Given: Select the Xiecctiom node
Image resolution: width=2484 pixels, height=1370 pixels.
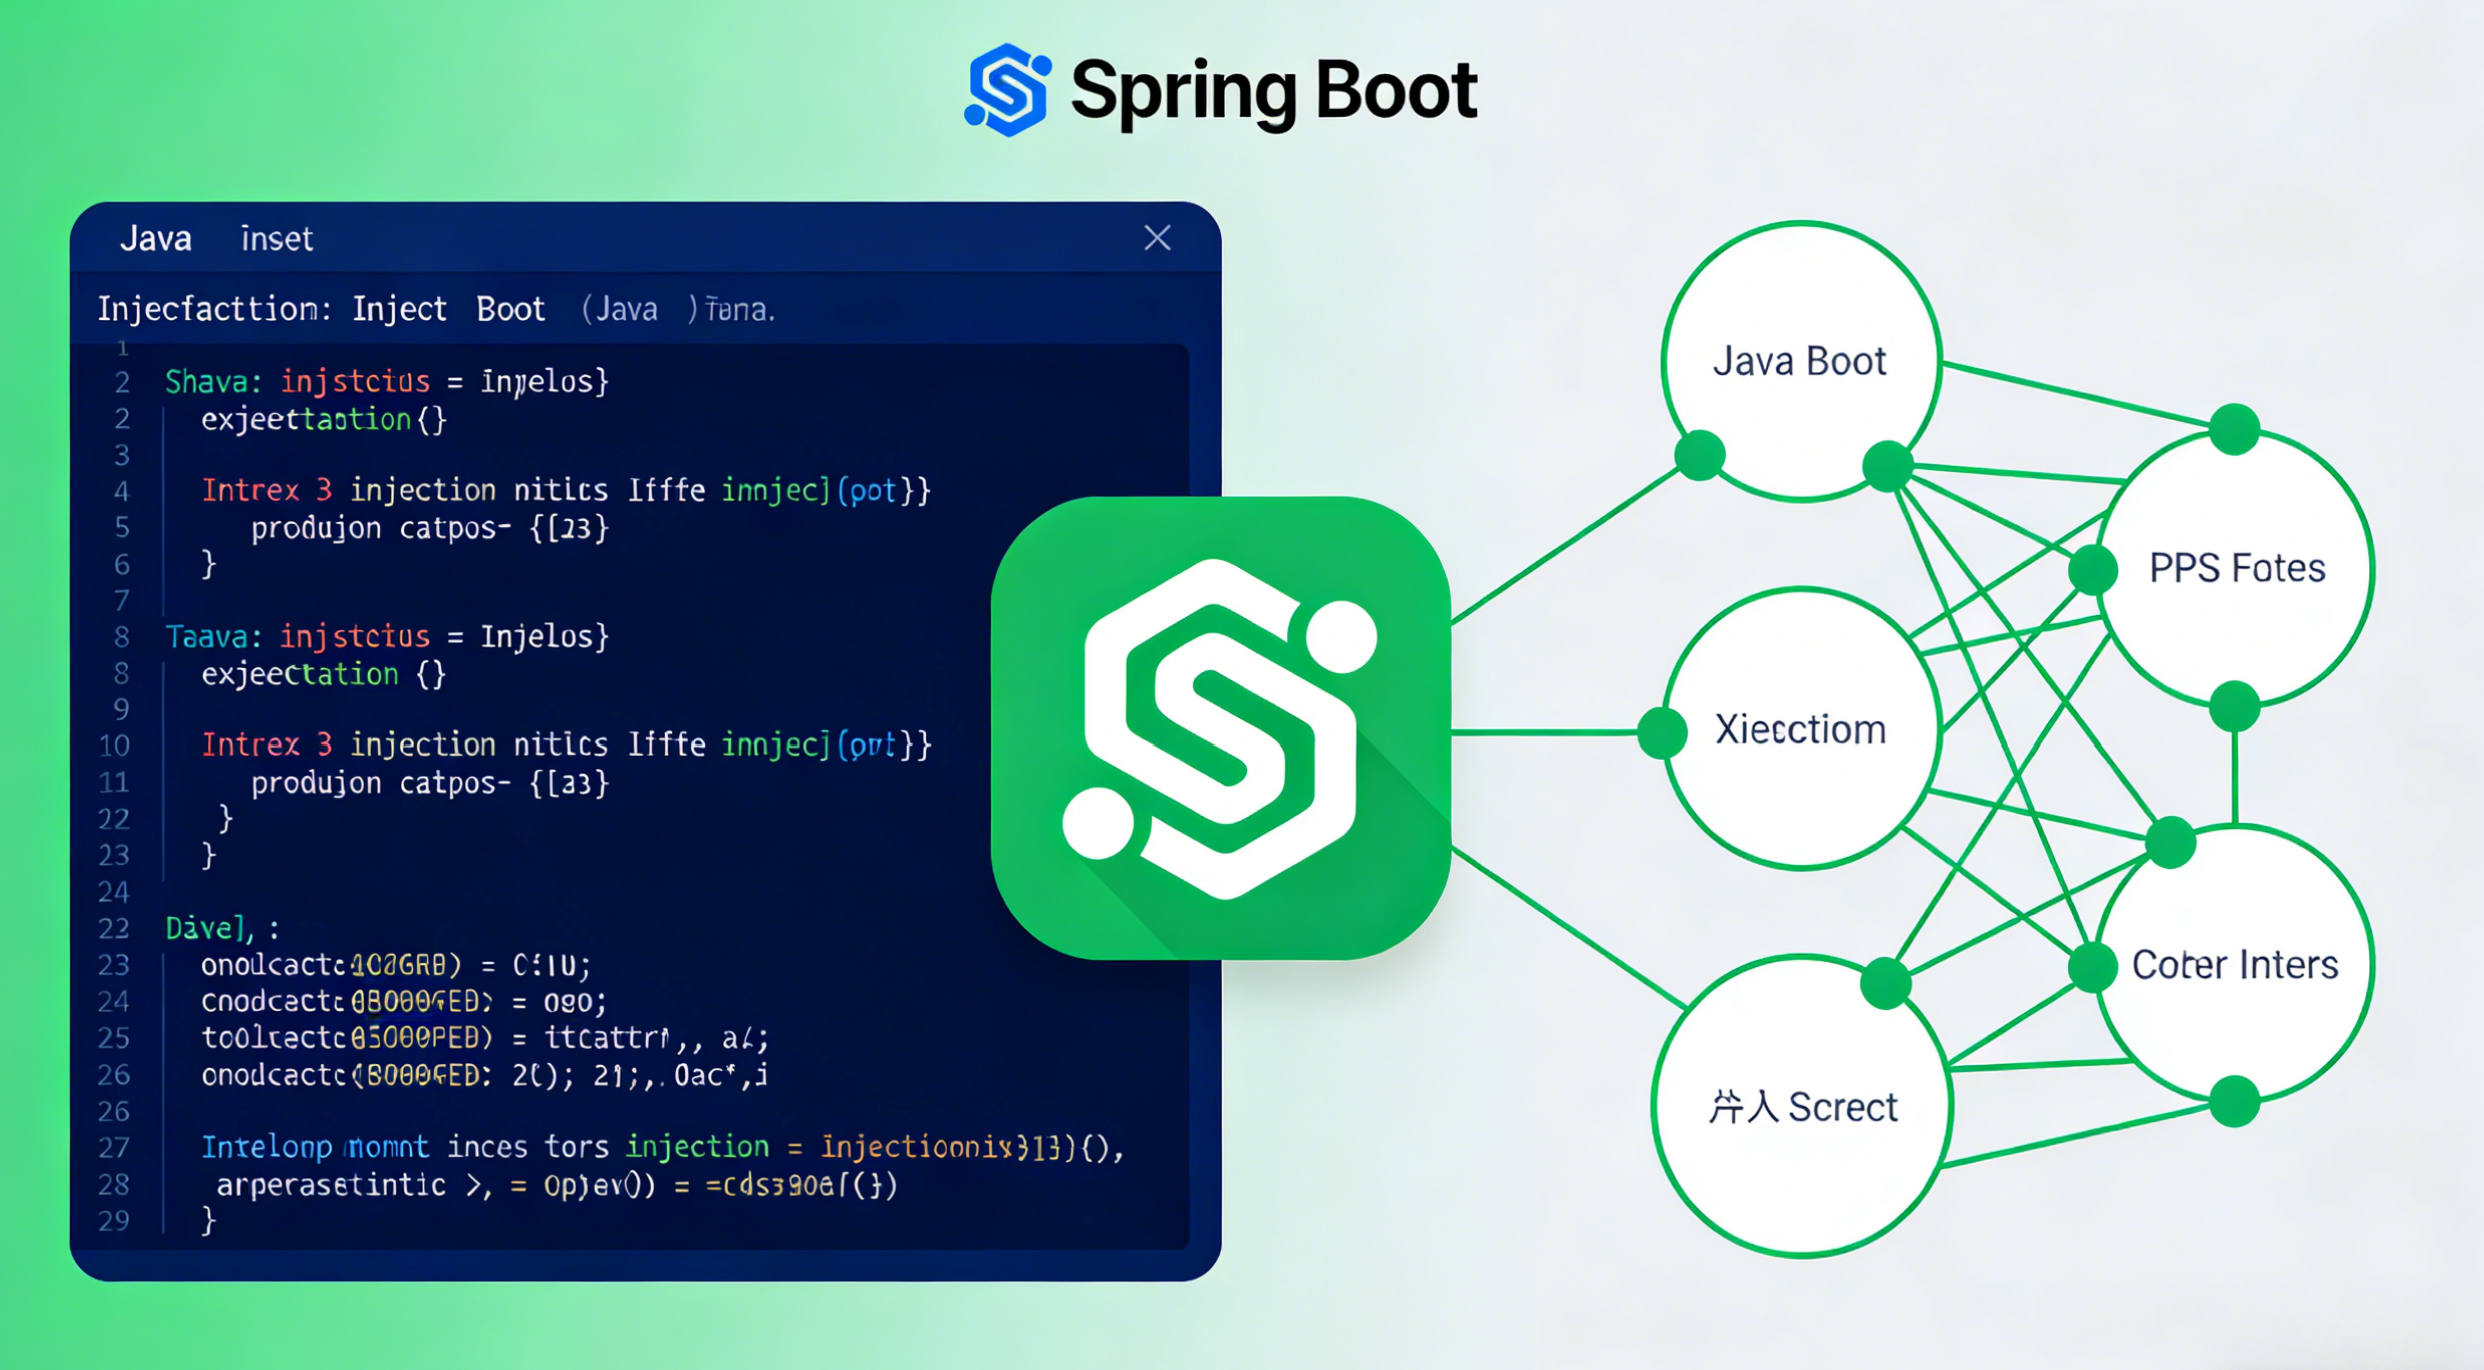Looking at the screenshot, I should click(1800, 729).
